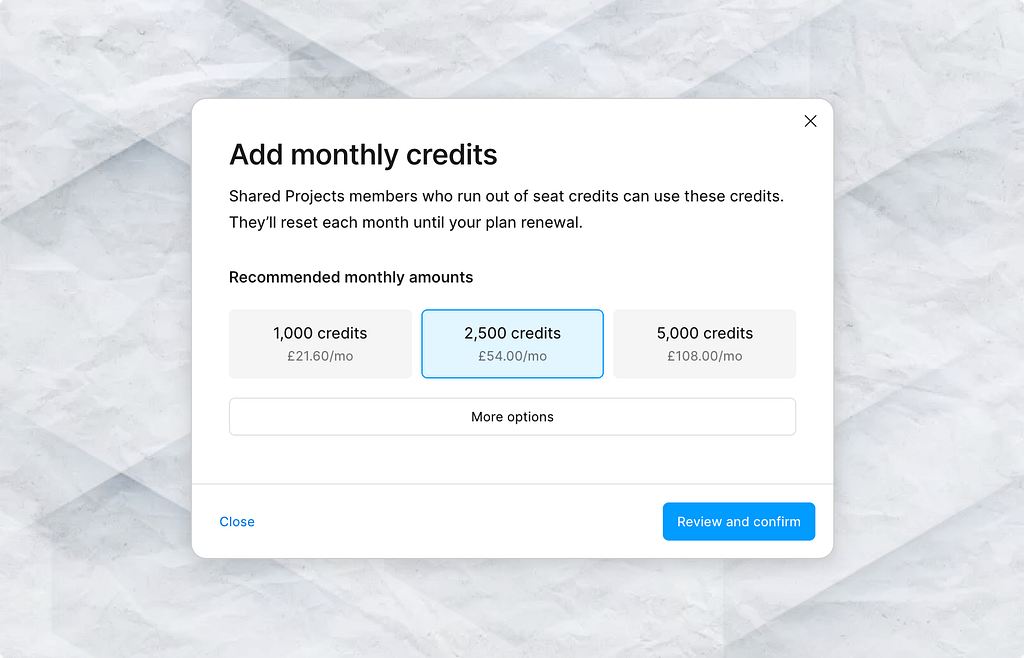Viewport: 1024px width, 658px height.
Task: Close the Add monthly credits dialog
Action: [x=810, y=120]
